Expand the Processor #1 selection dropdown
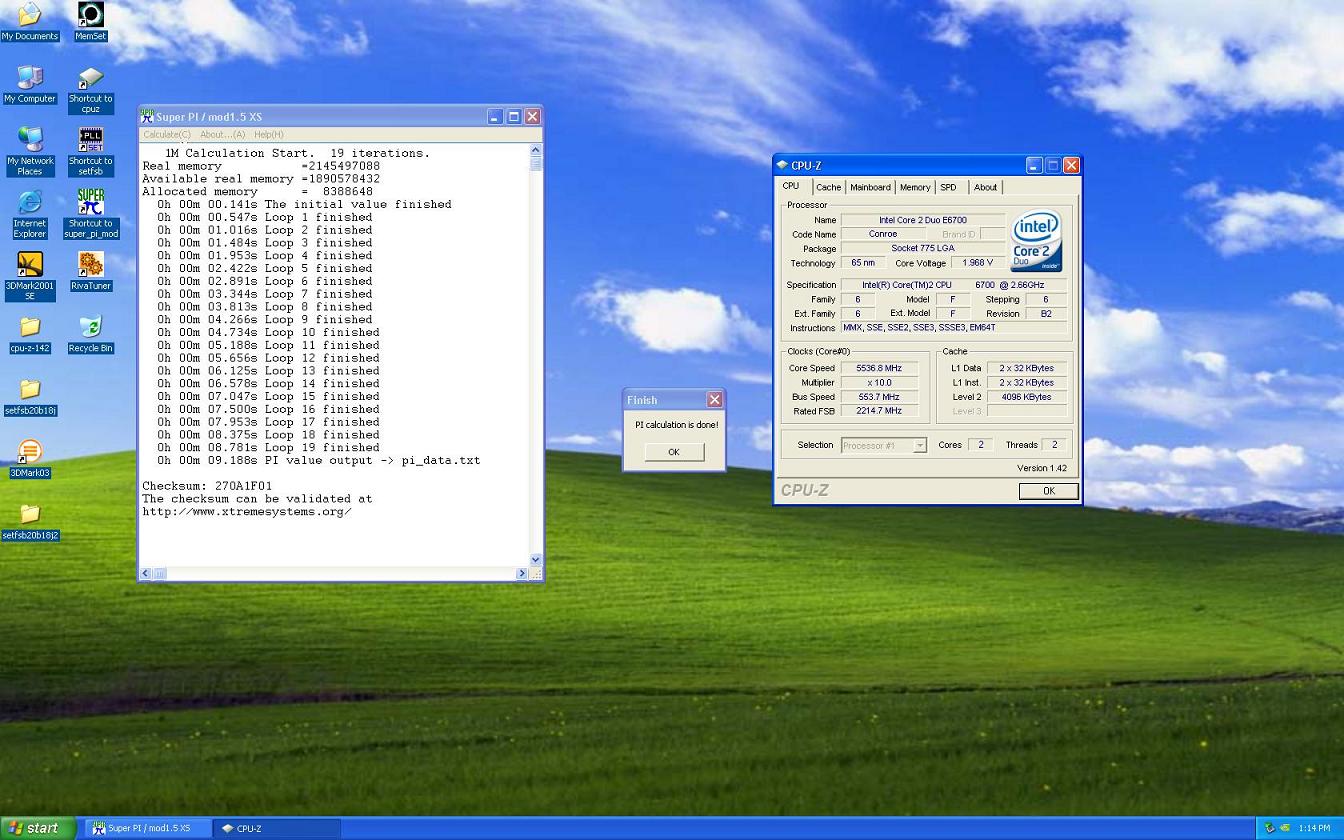This screenshot has width=1344, height=840. pos(919,446)
